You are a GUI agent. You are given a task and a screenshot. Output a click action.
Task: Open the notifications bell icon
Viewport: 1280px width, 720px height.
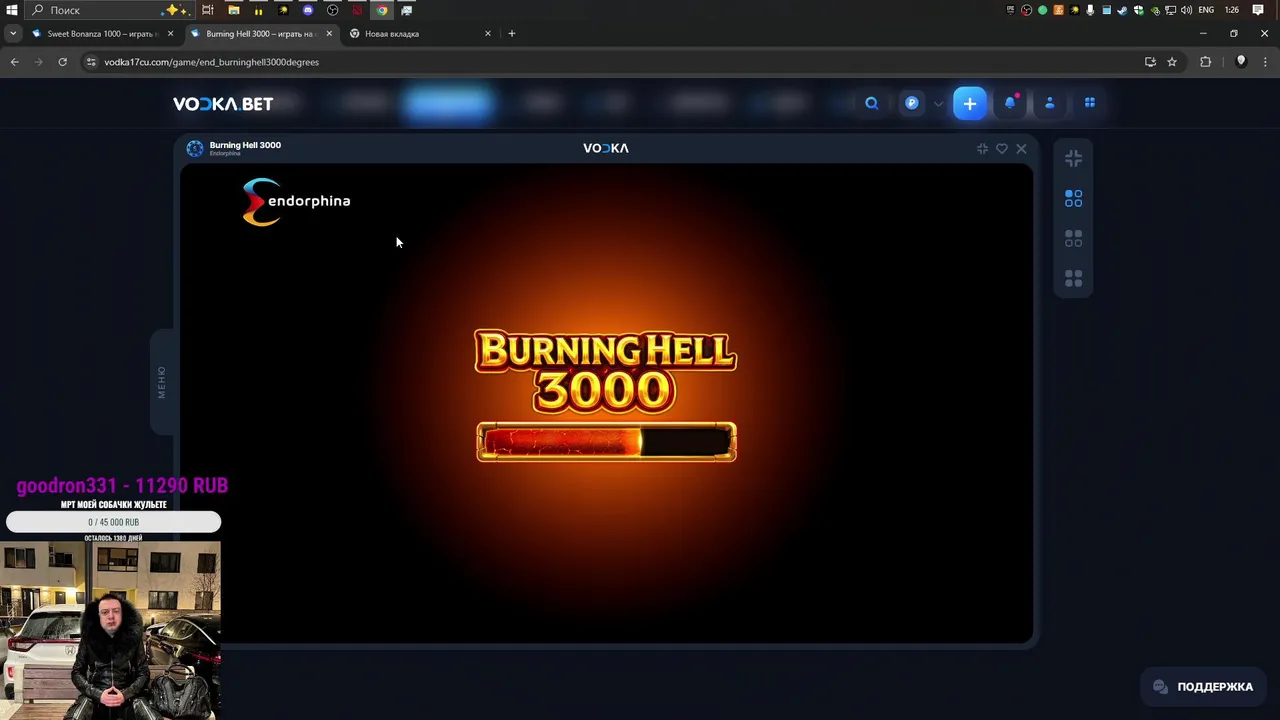[x=1010, y=103]
